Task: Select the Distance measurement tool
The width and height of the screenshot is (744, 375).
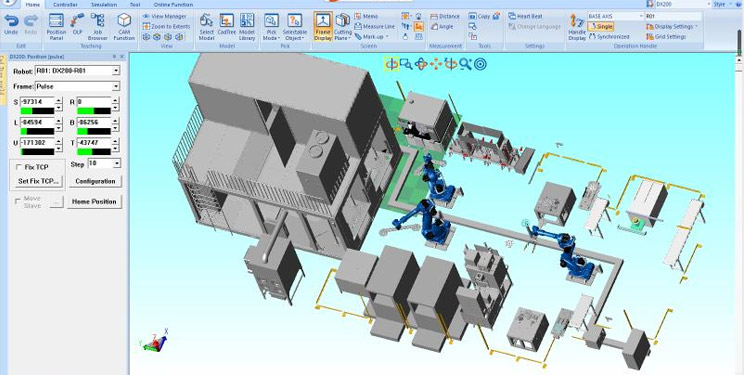Action: point(445,16)
